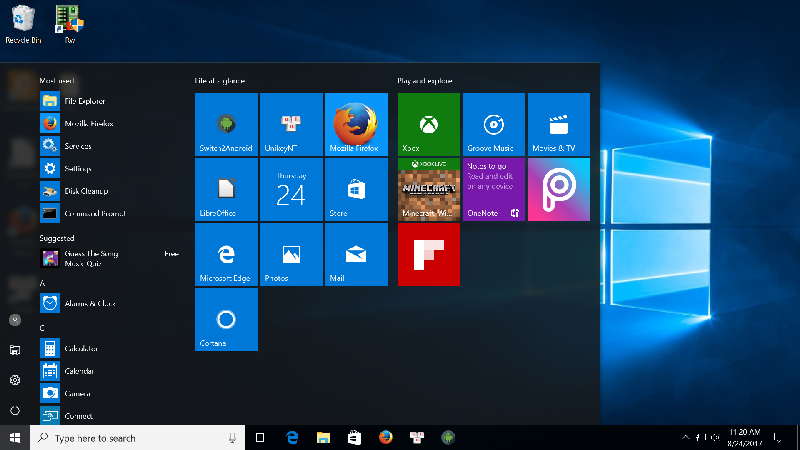Click the user account icon in Start rail
800x450 pixels.
[15, 320]
